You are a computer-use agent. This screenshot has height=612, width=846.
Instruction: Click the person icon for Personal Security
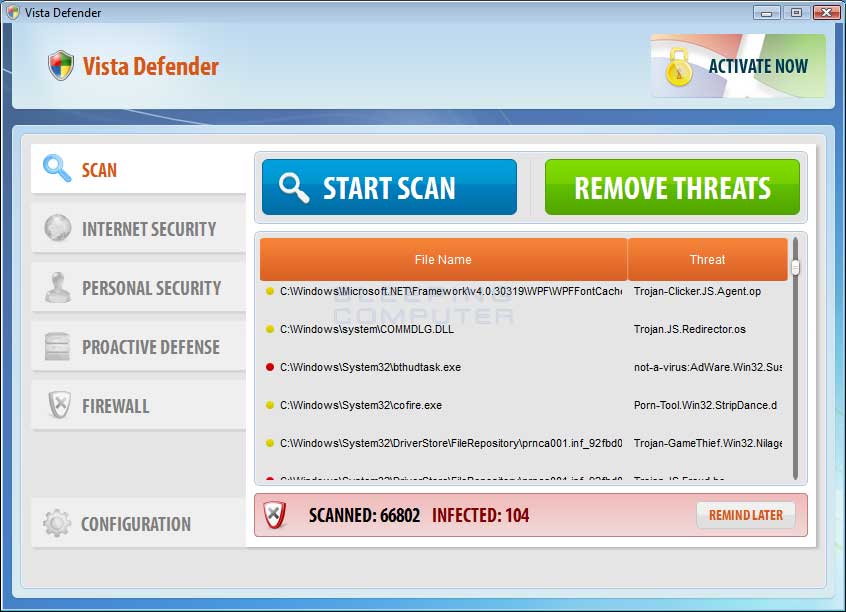pyautogui.click(x=58, y=287)
